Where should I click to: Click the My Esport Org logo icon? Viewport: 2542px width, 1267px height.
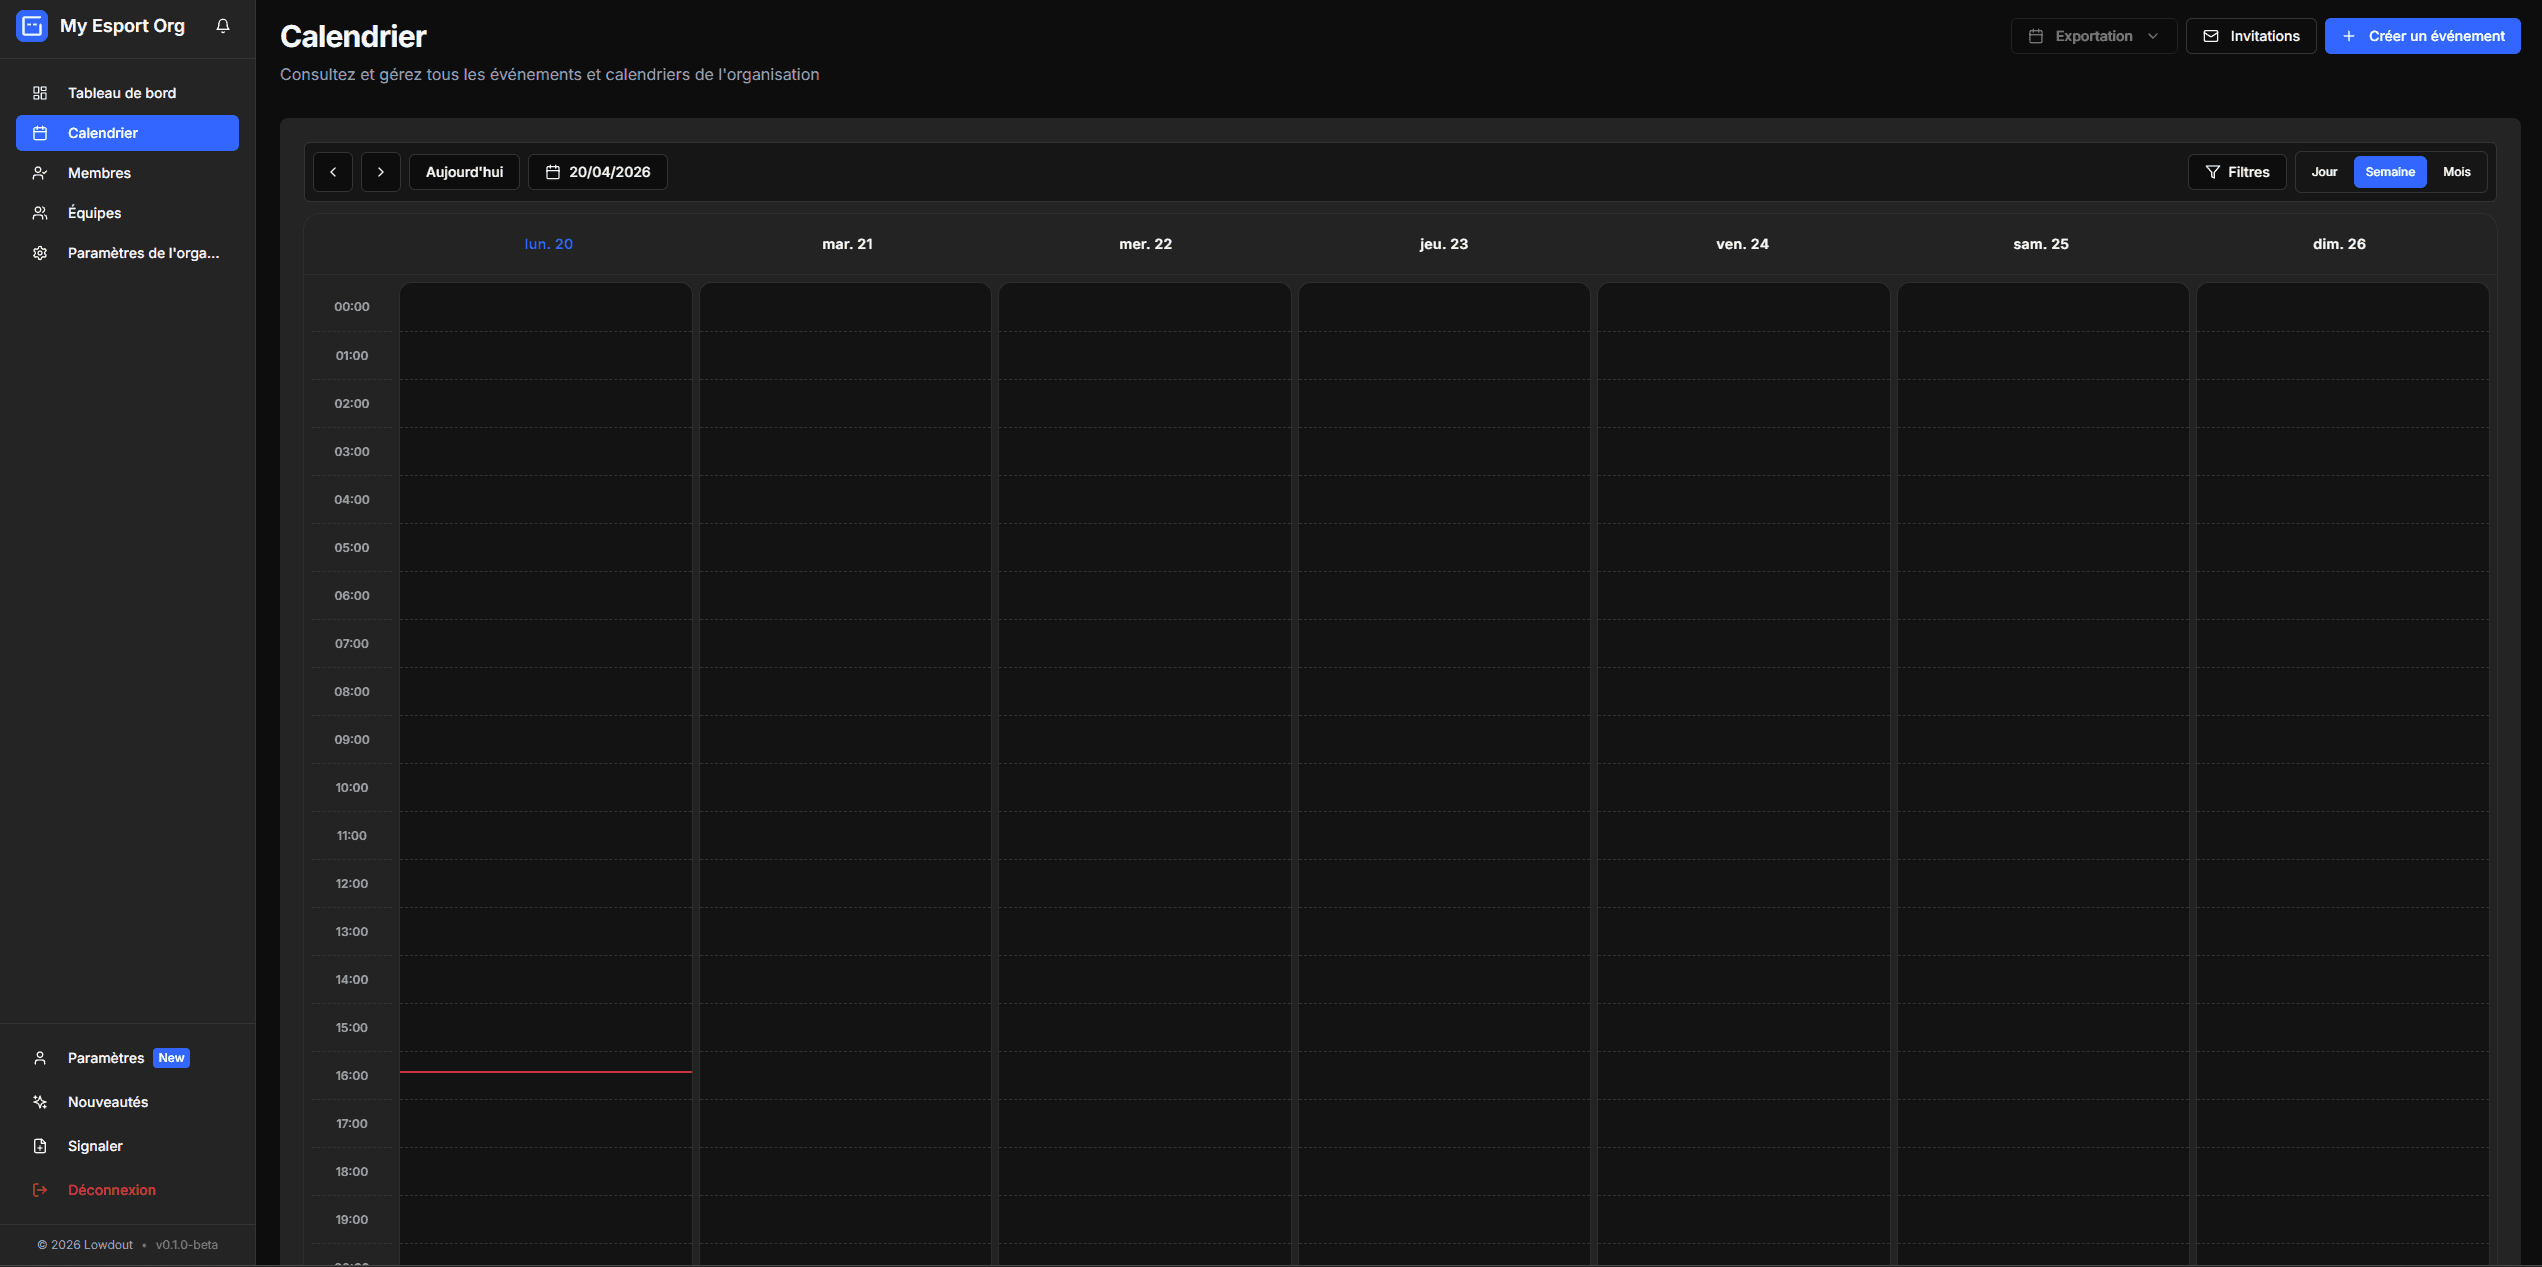pyautogui.click(x=32, y=26)
